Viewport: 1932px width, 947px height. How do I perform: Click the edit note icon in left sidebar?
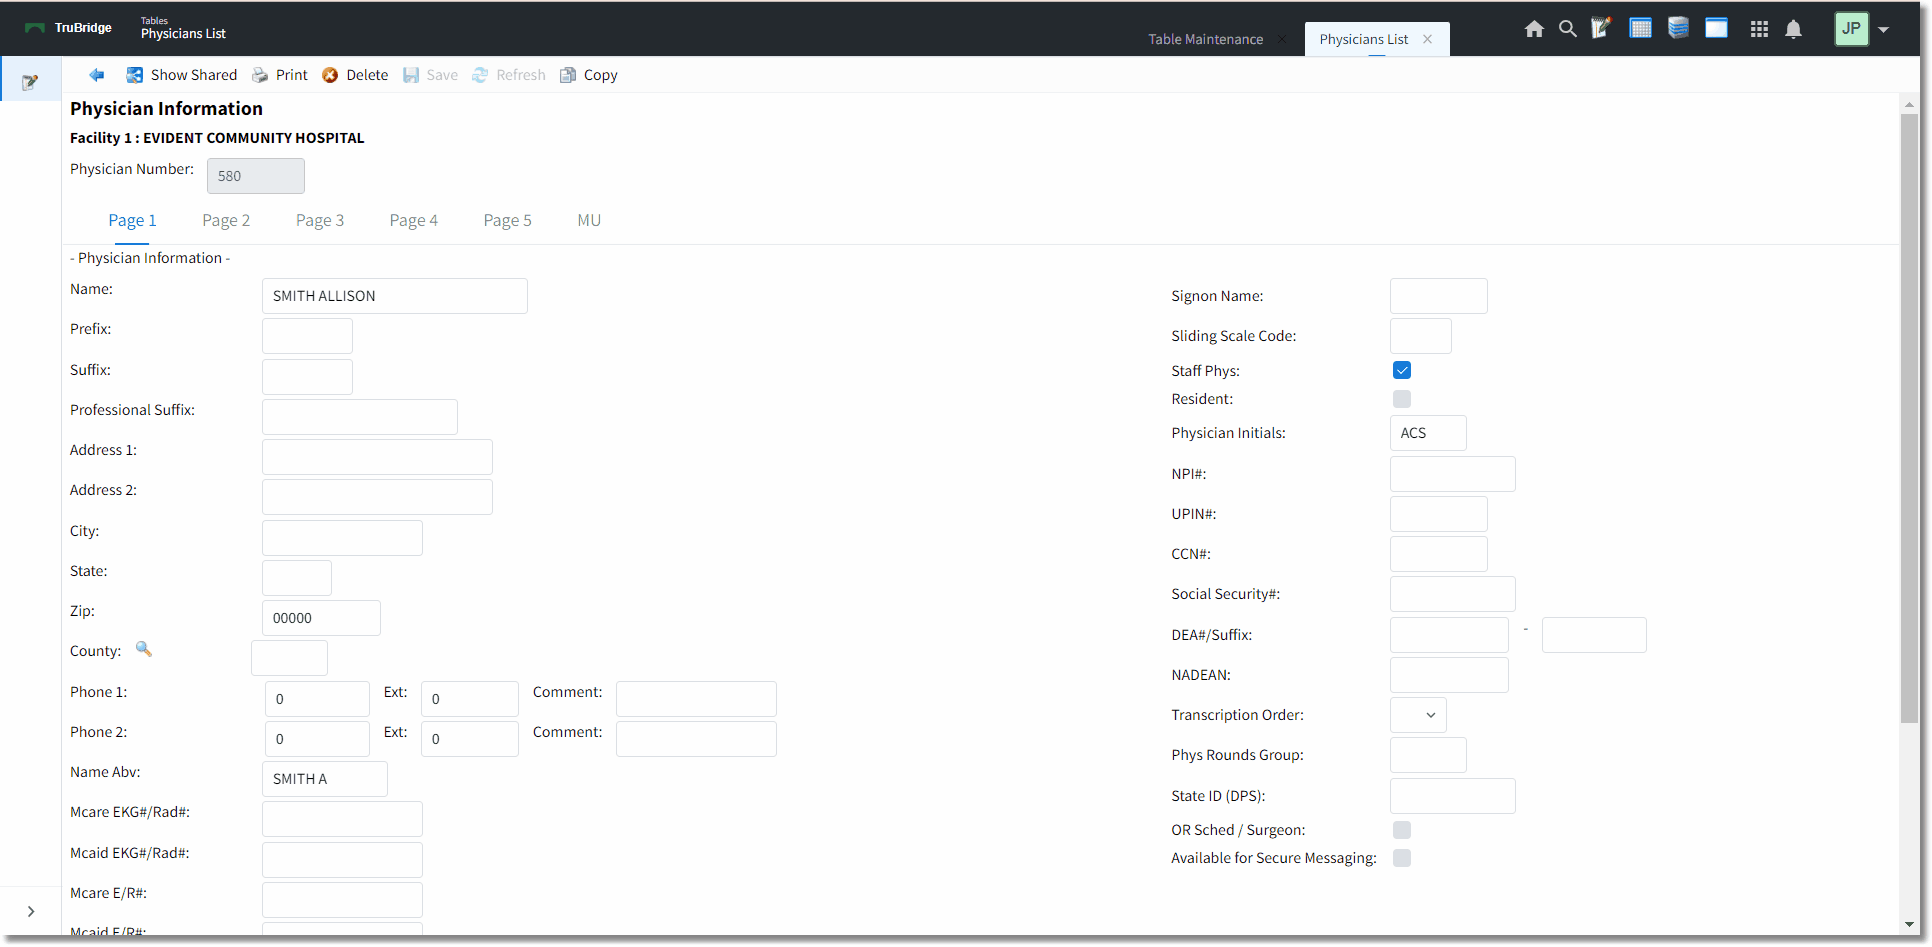click(x=30, y=82)
